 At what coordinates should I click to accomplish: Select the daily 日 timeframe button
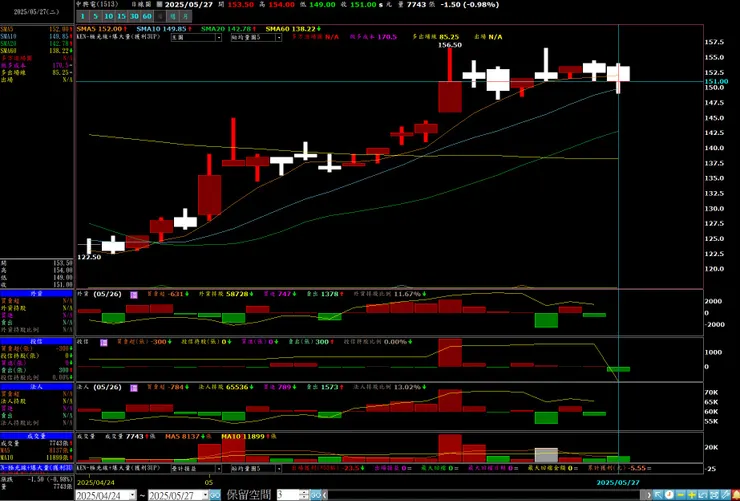point(160,17)
